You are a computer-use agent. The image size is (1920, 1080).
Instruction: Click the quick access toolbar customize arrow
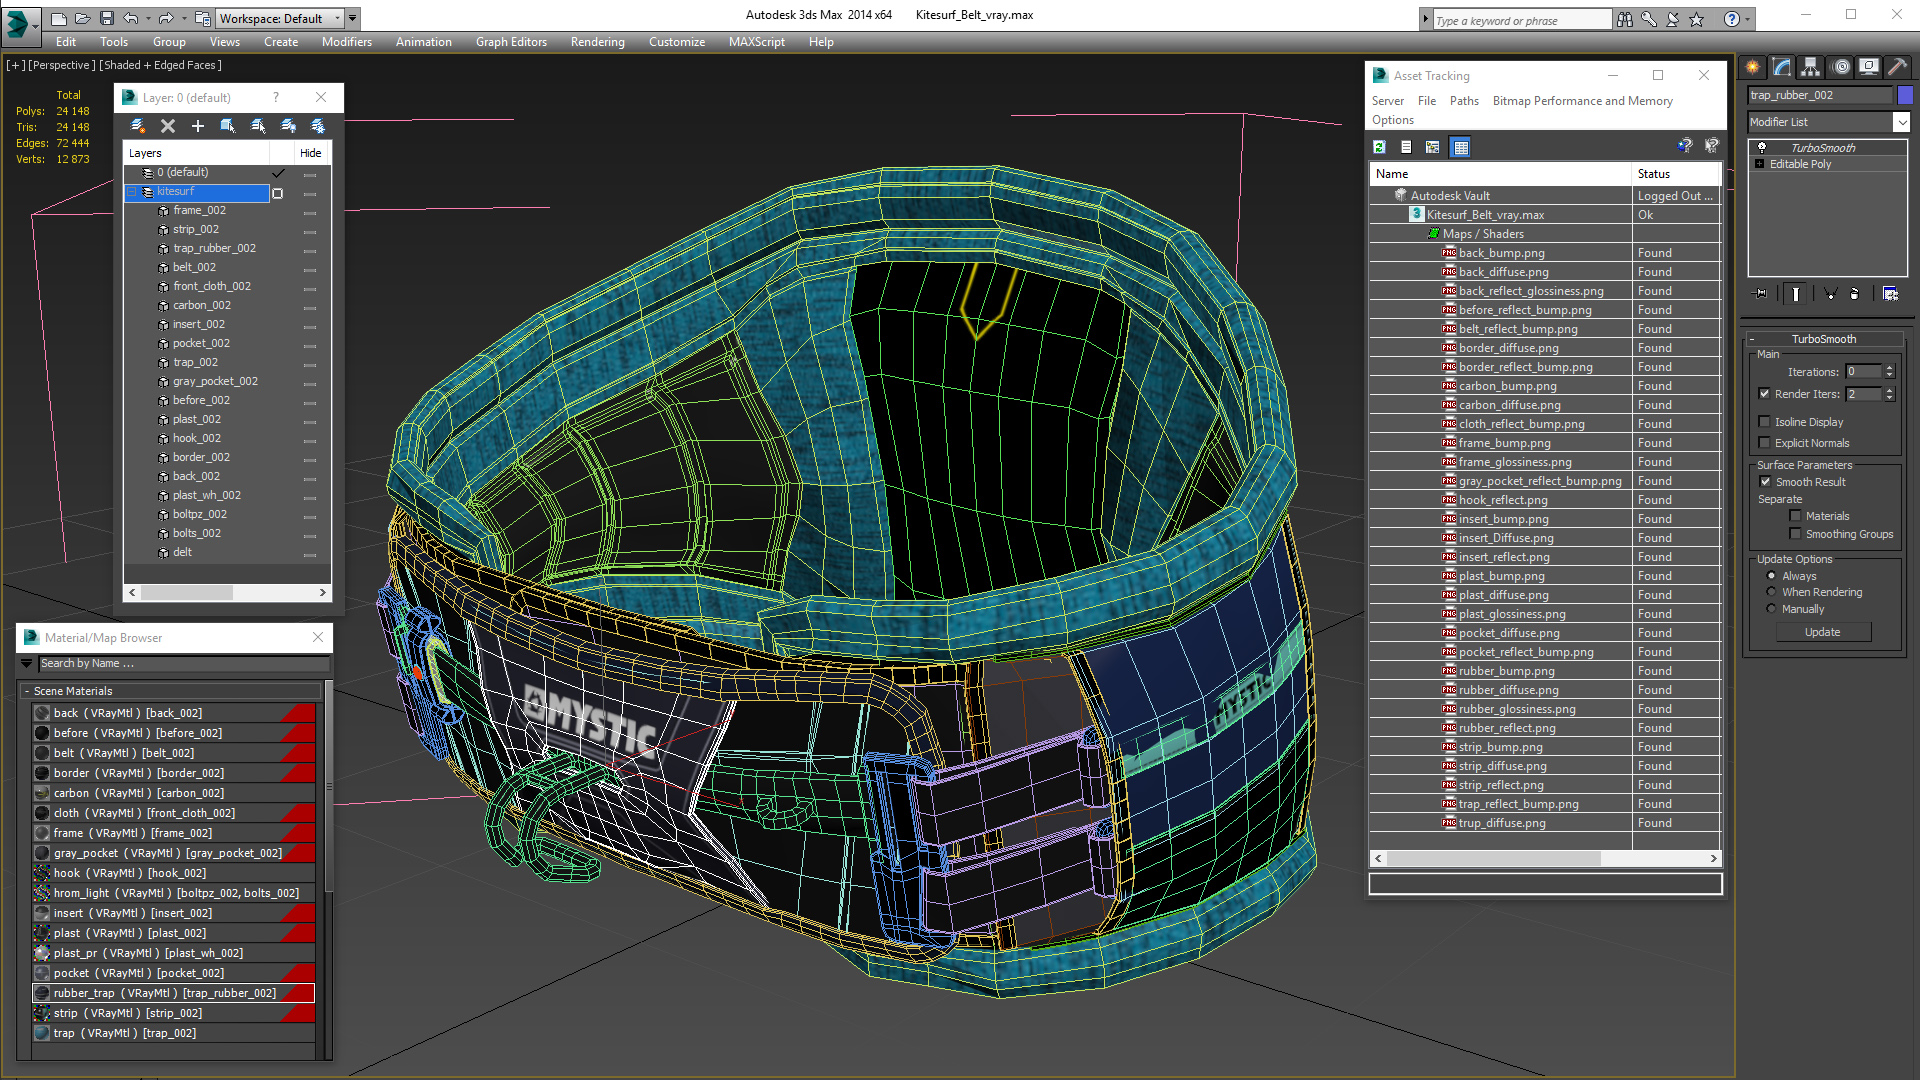(x=353, y=18)
